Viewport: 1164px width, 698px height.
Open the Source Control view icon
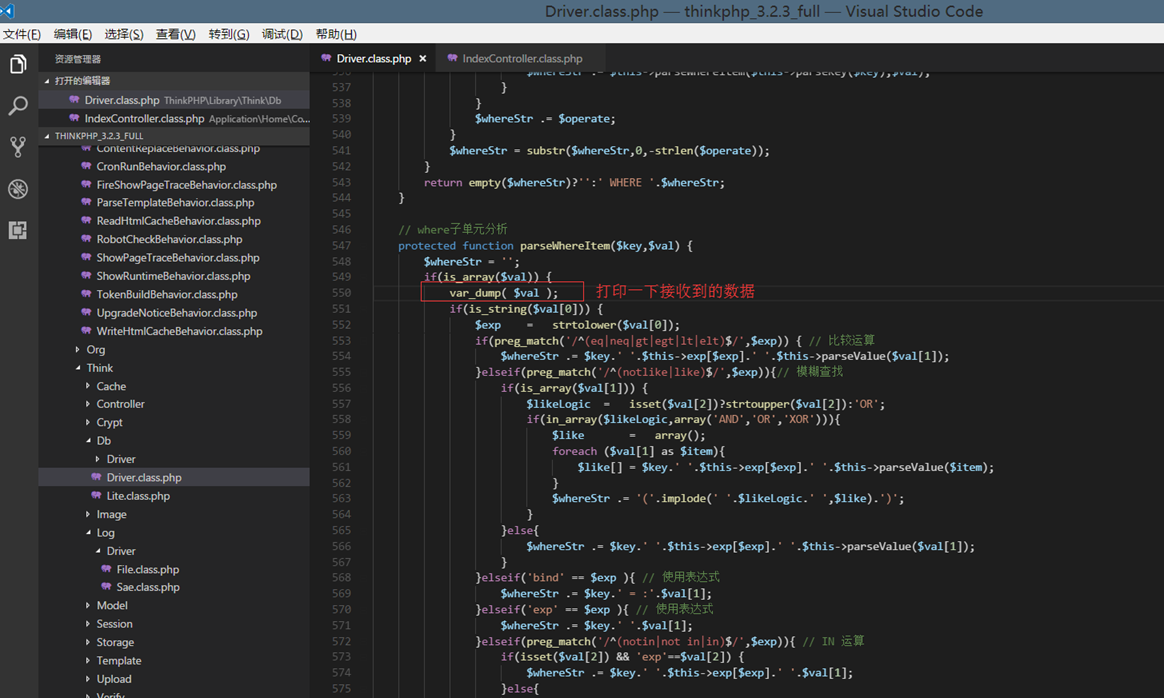[18, 147]
